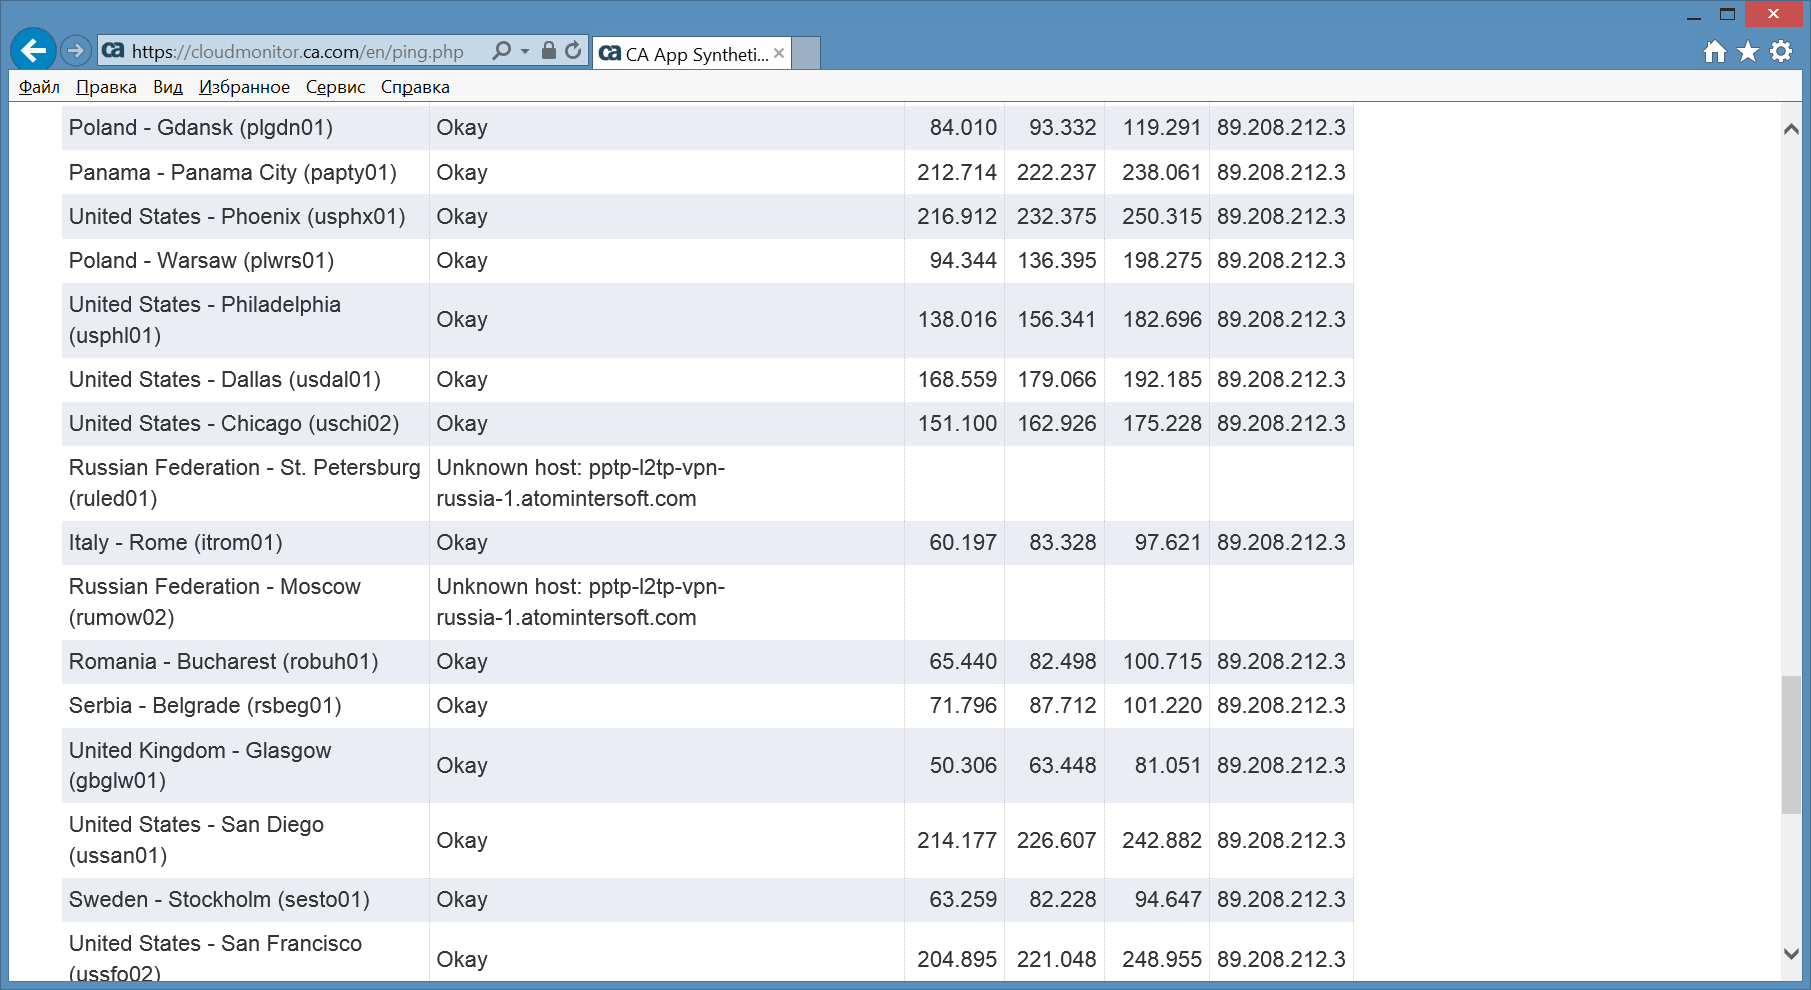Open Favorites star icon
This screenshot has height=990, width=1811.
pyautogui.click(x=1748, y=52)
